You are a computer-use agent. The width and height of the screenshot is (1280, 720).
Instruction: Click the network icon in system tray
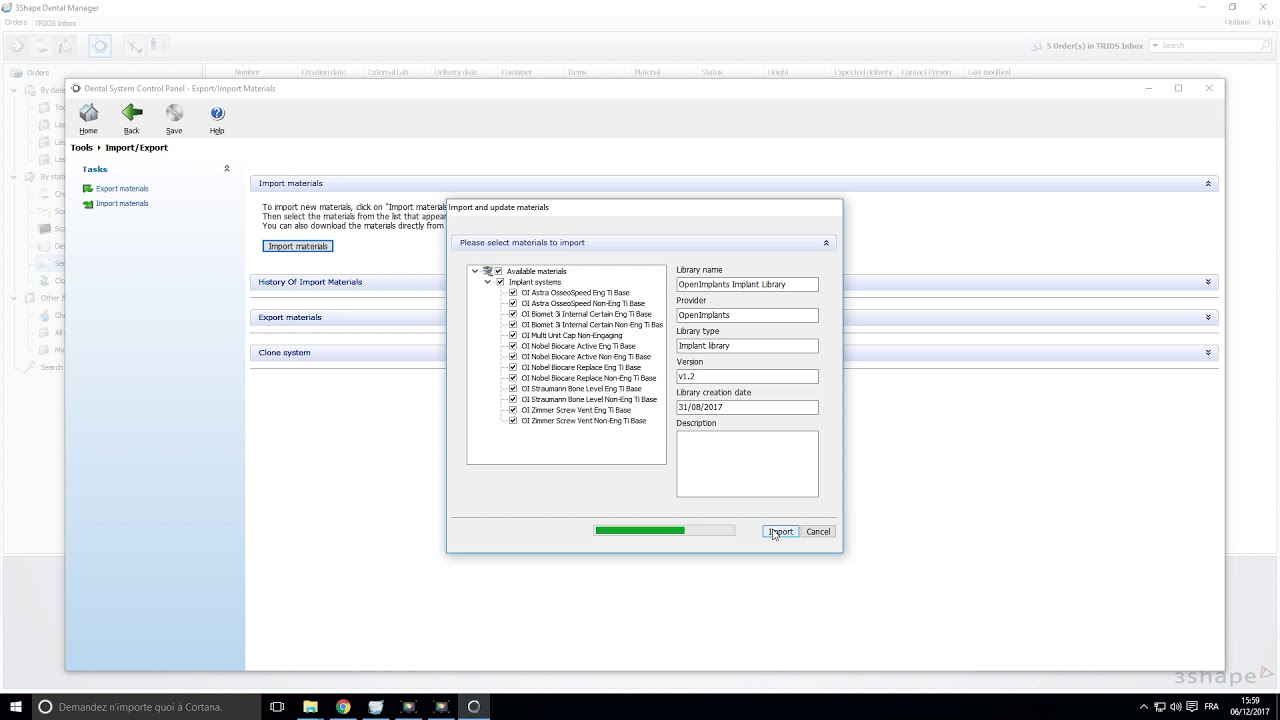coord(1160,707)
